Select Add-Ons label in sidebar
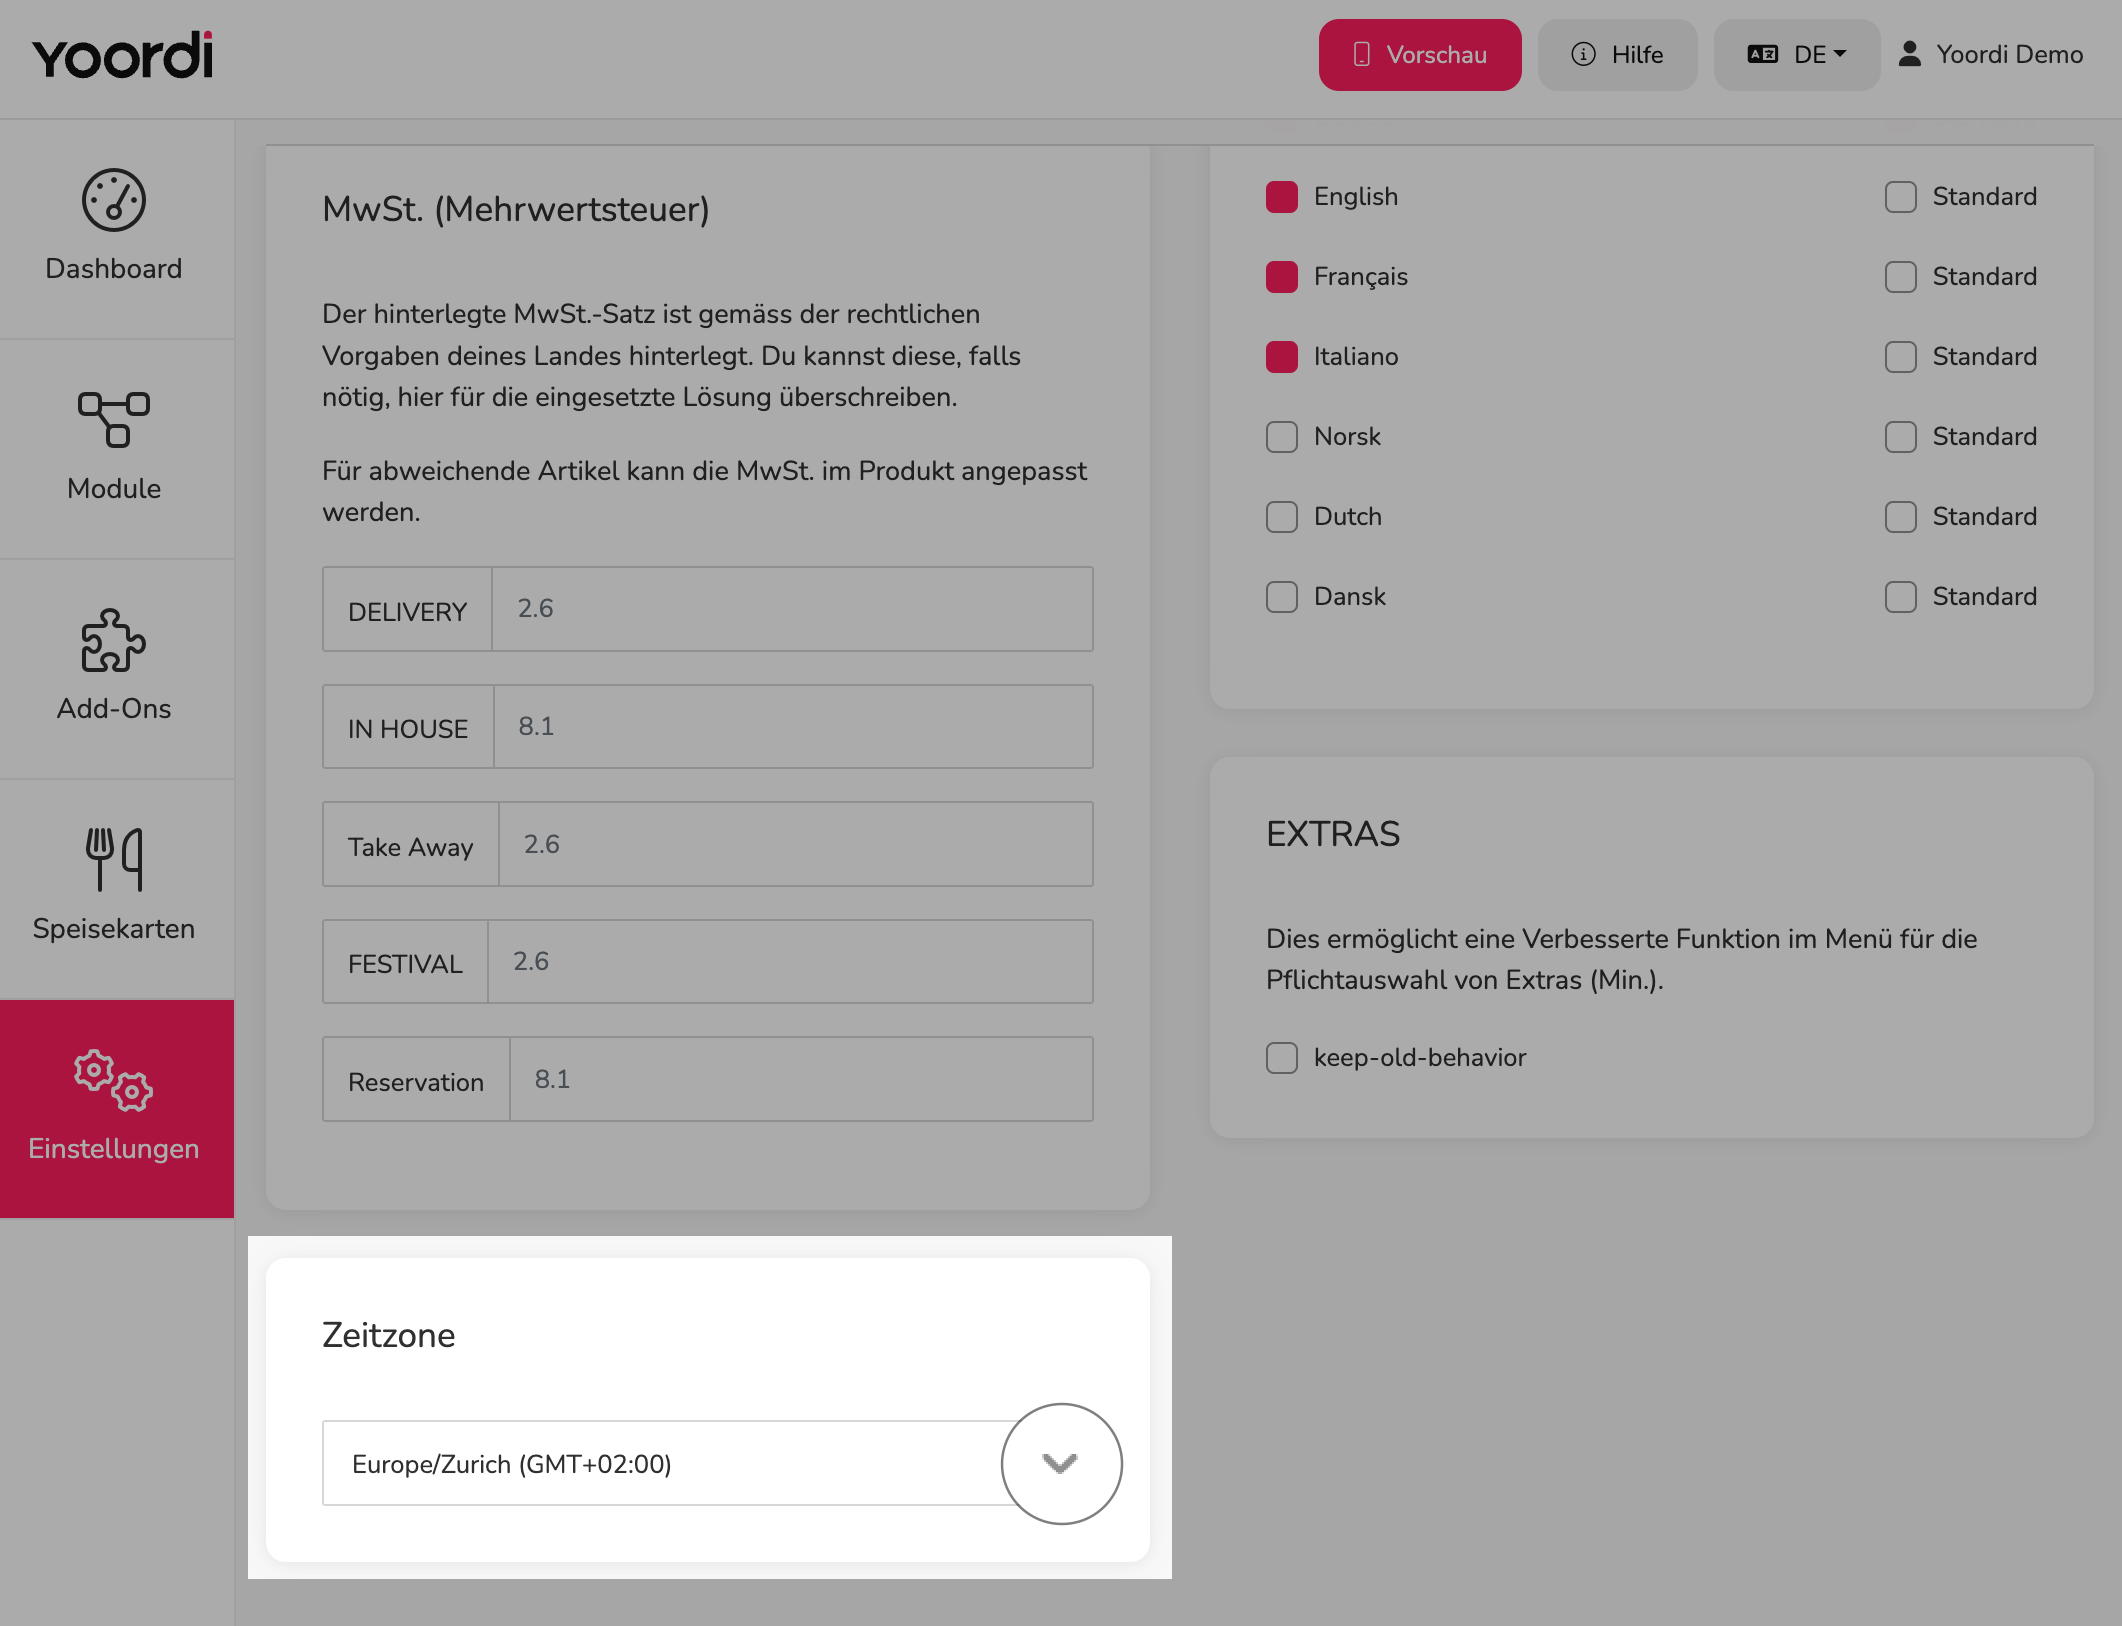Screen dimensions: 2122x1626 click(114, 709)
